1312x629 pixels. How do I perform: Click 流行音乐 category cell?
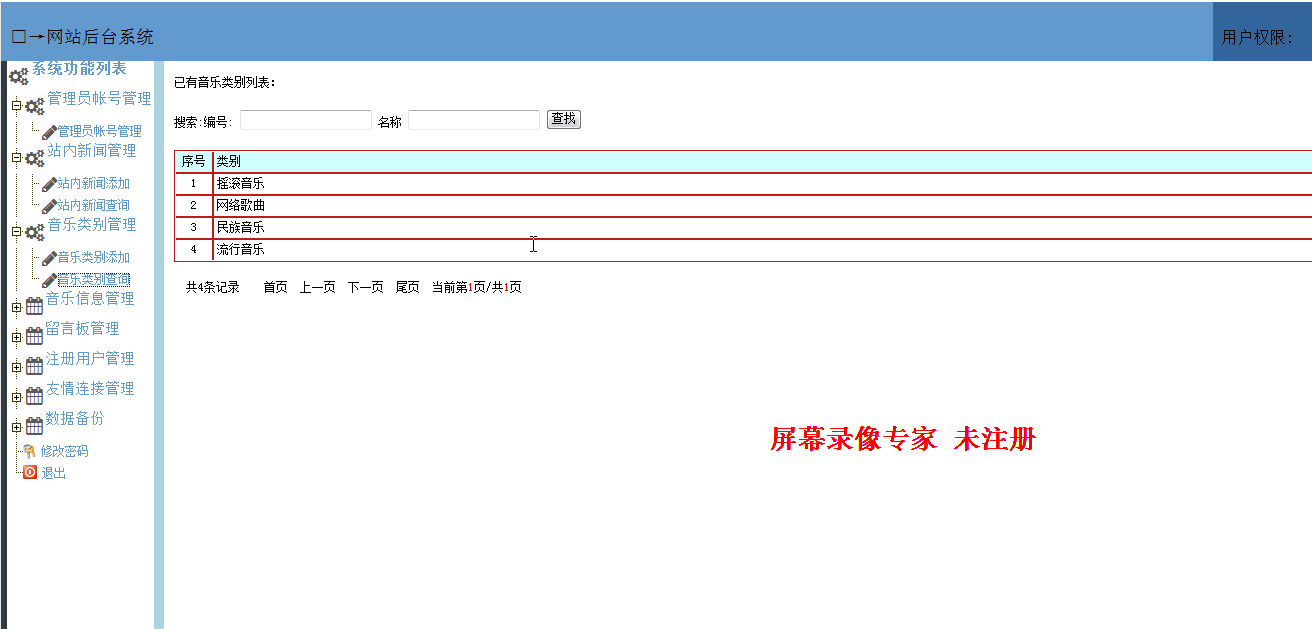[x=762, y=250]
